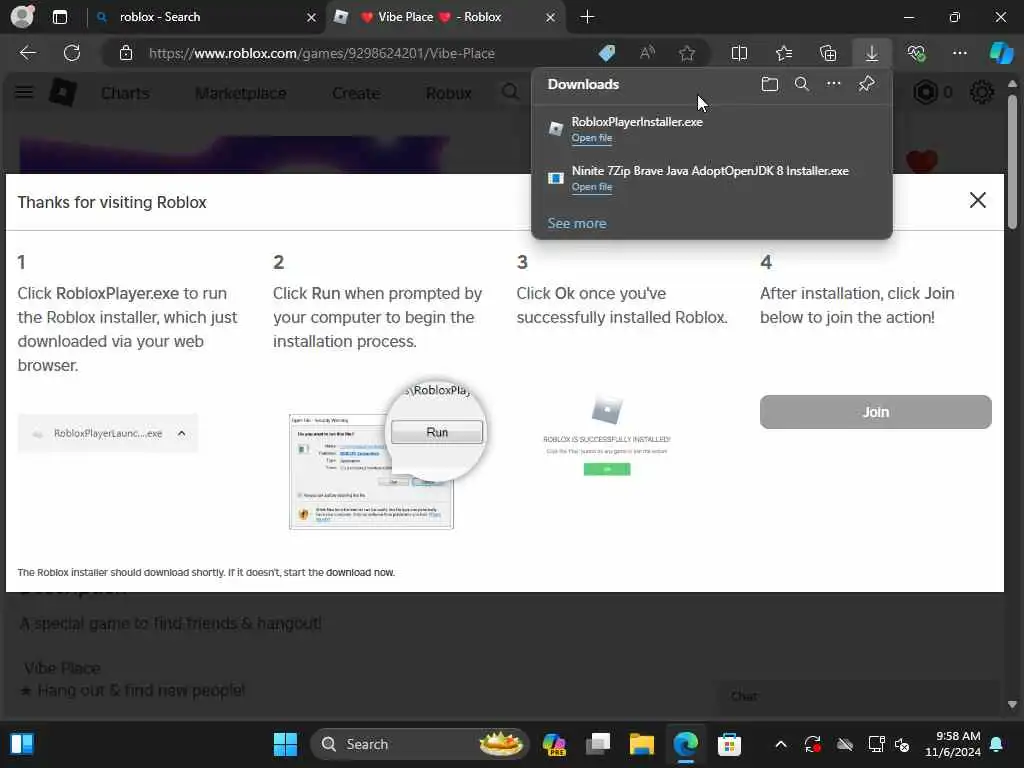
Task: Click the Run dialog illustration image
Action: click(387, 456)
